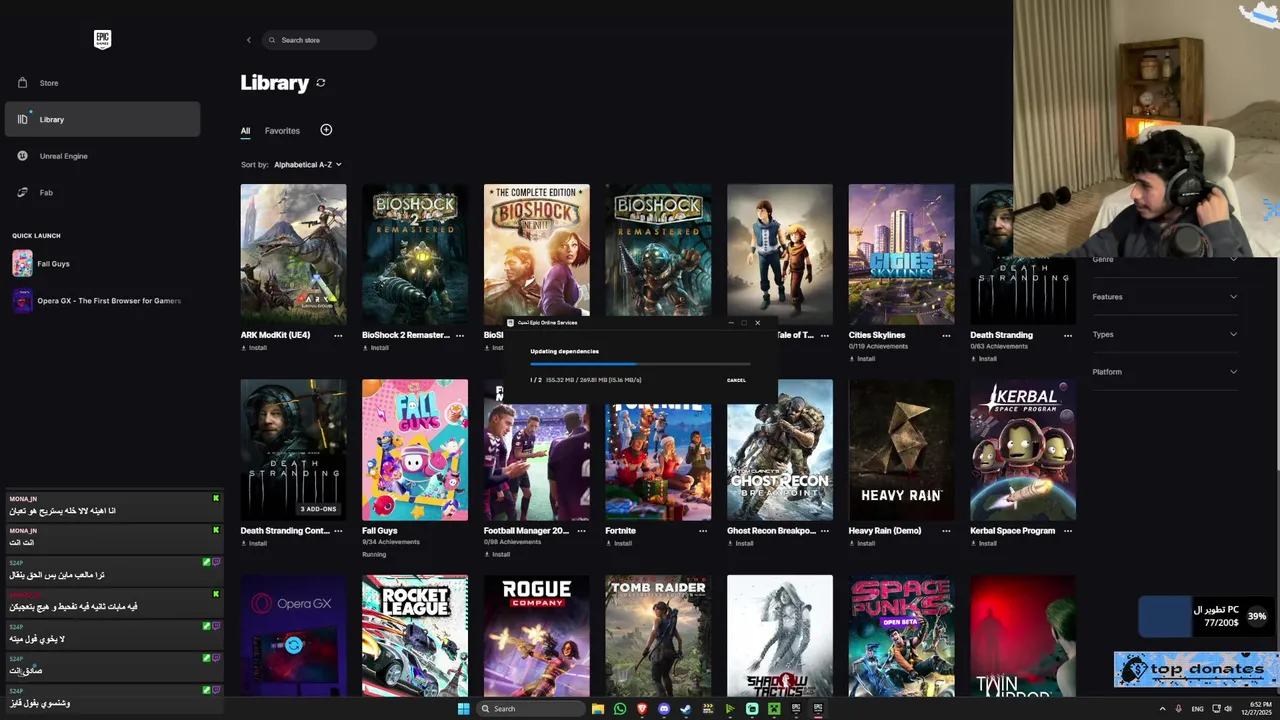1280x720 pixels.
Task: Click the ENG language indicator
Action: [x=1197, y=709]
